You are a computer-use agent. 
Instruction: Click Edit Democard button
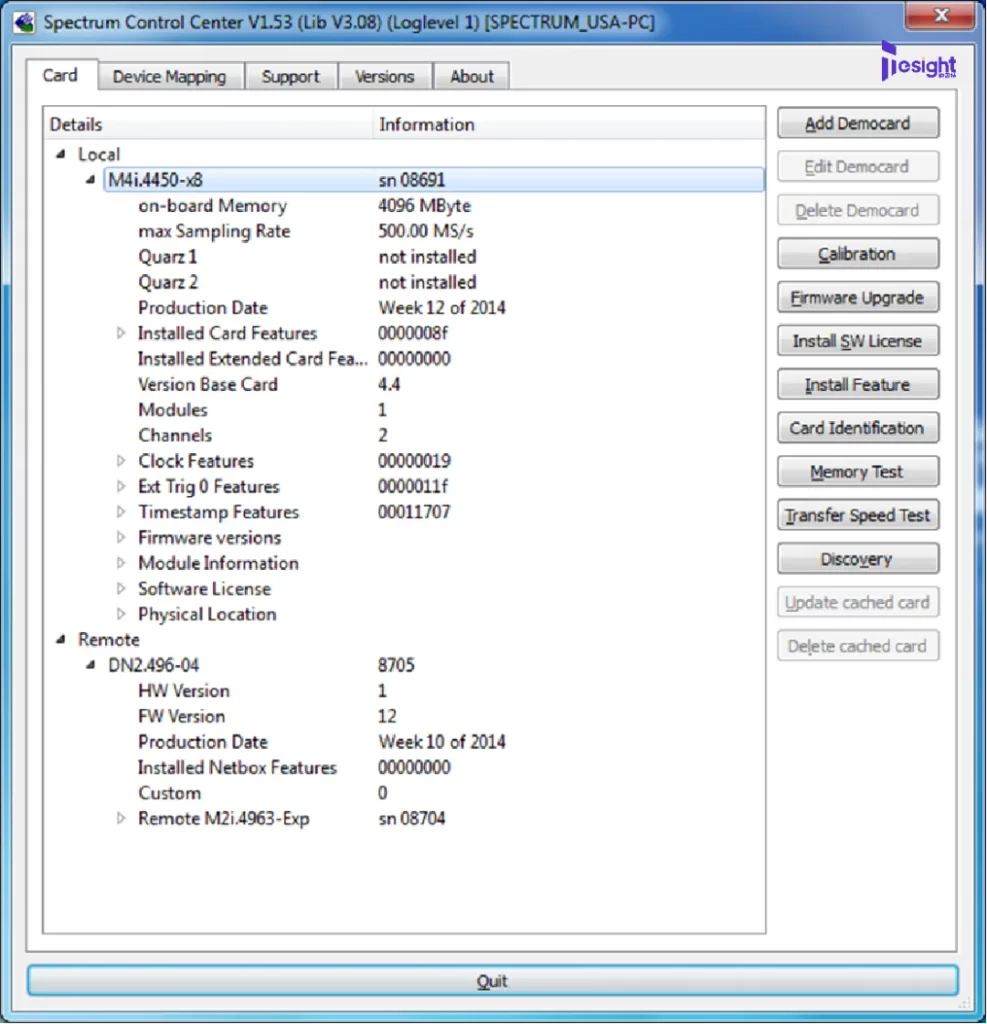pyautogui.click(x=858, y=167)
